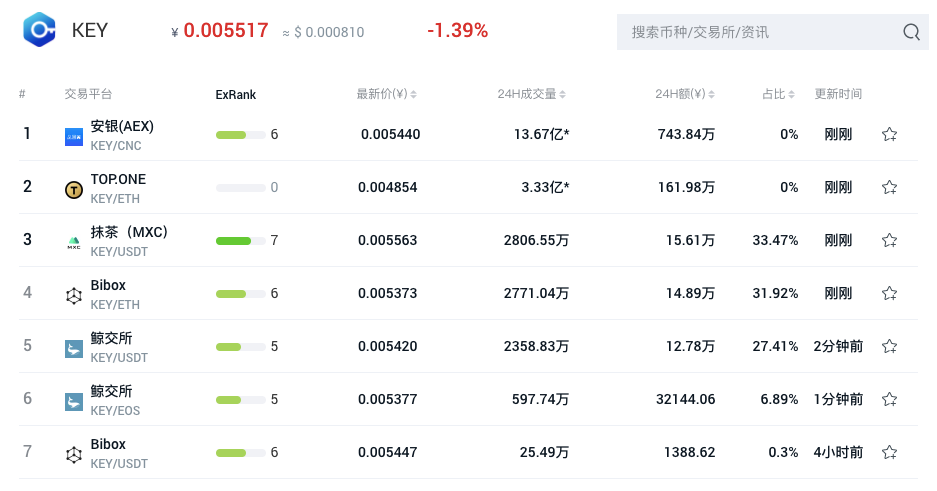Open Bibox link in row 4
Image resolution: width=937 pixels, height=491 pixels.
108,286
